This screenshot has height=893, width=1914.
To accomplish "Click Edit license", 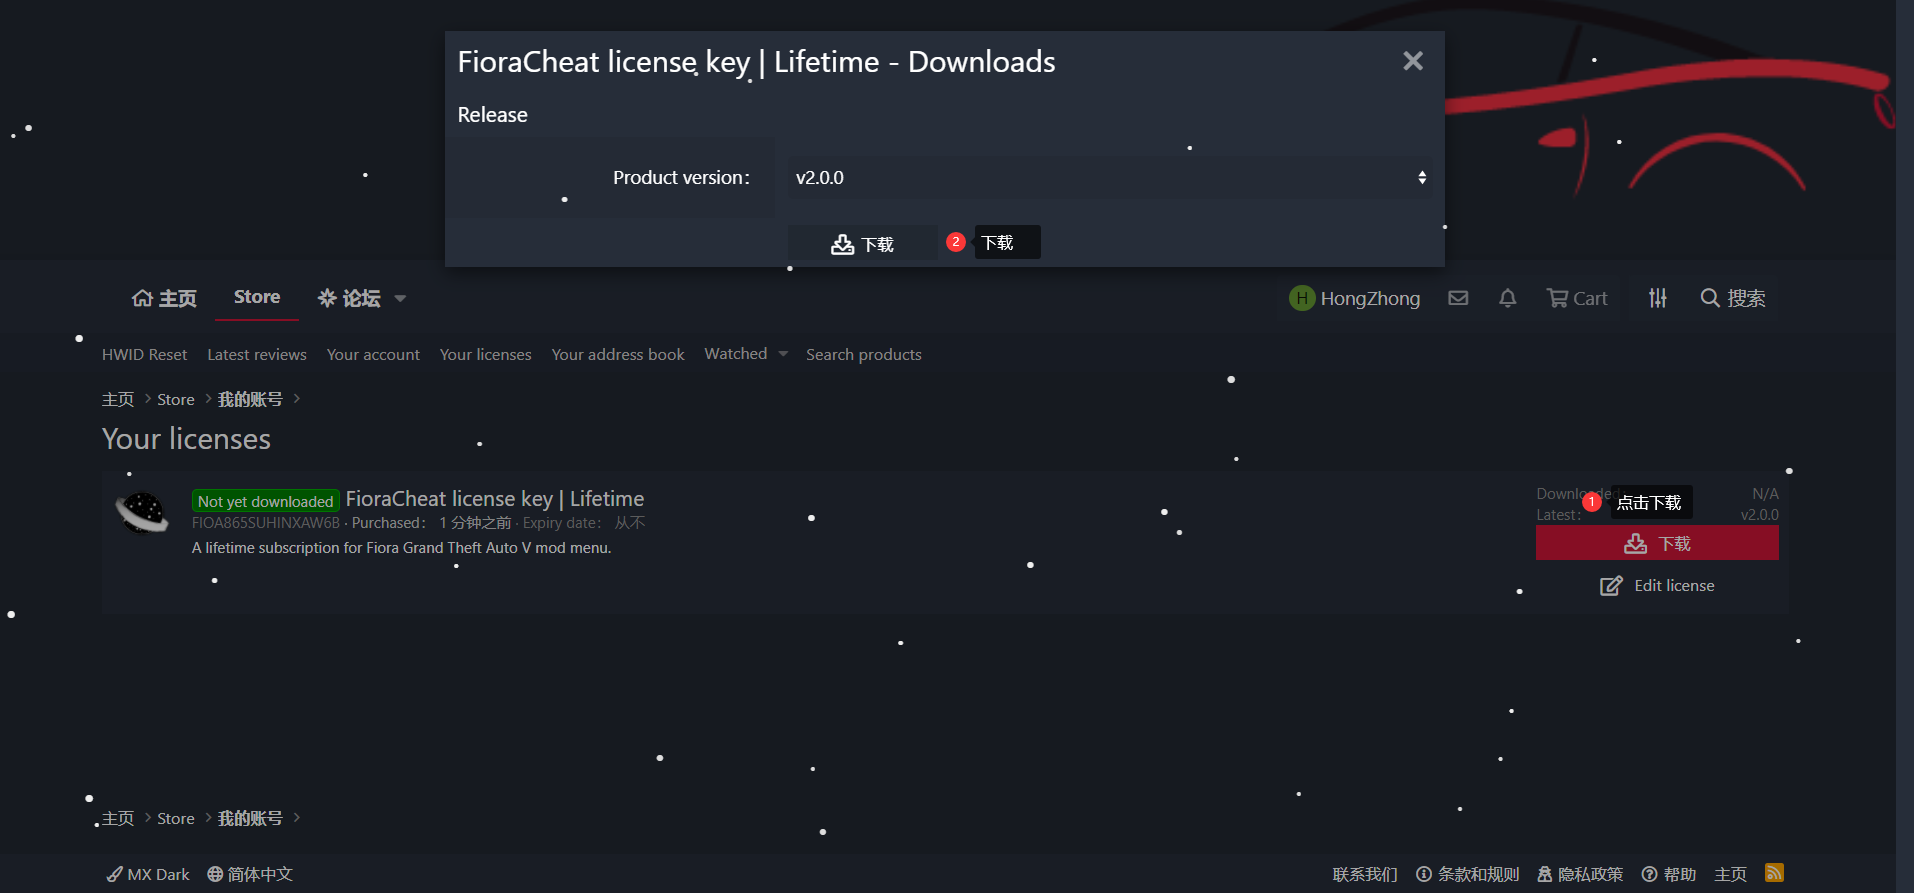I will pos(1657,586).
